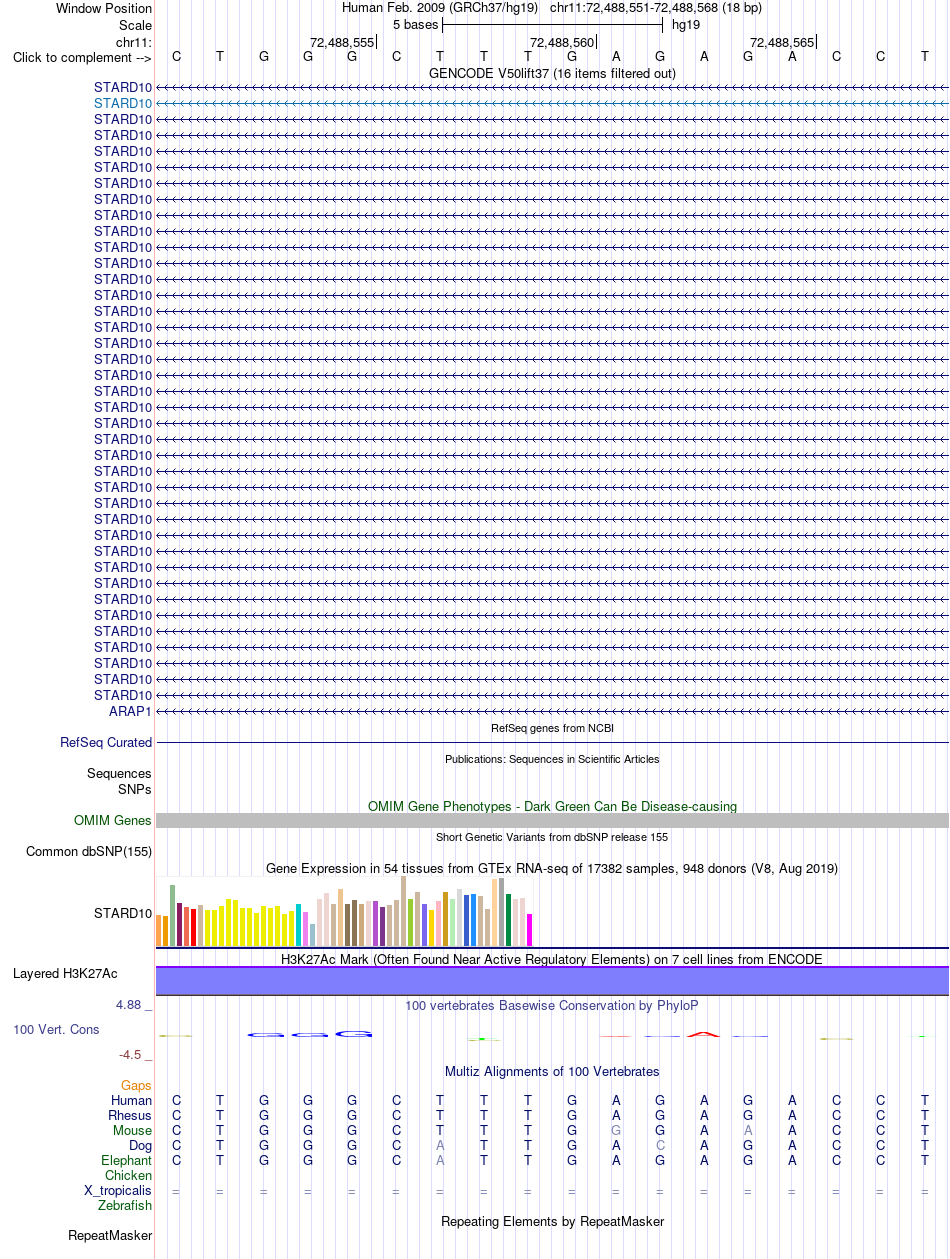Click the Layered H3K27Ac label

65,974
